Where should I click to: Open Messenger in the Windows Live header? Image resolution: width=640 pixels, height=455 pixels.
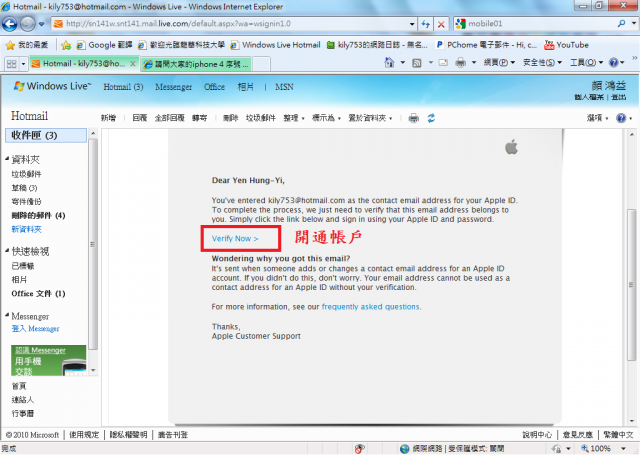173,87
